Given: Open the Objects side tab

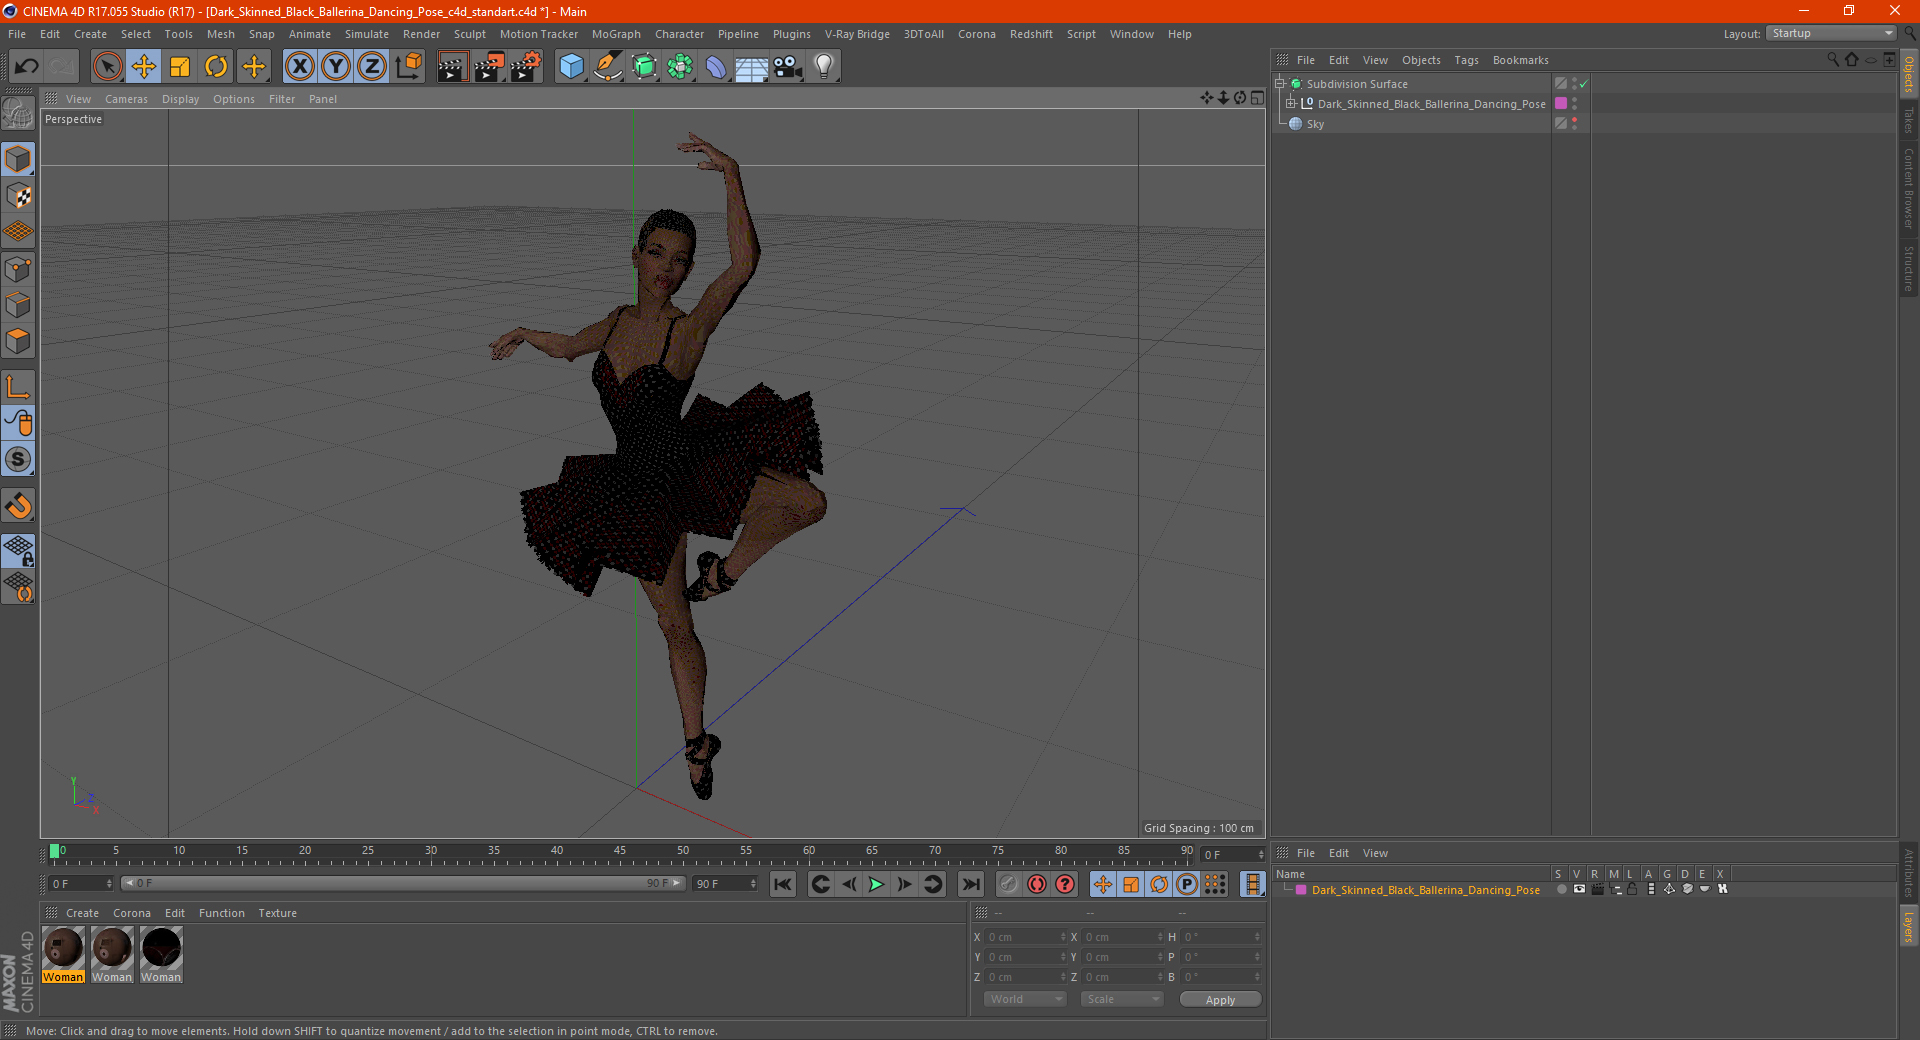Looking at the screenshot, I should (1909, 73).
